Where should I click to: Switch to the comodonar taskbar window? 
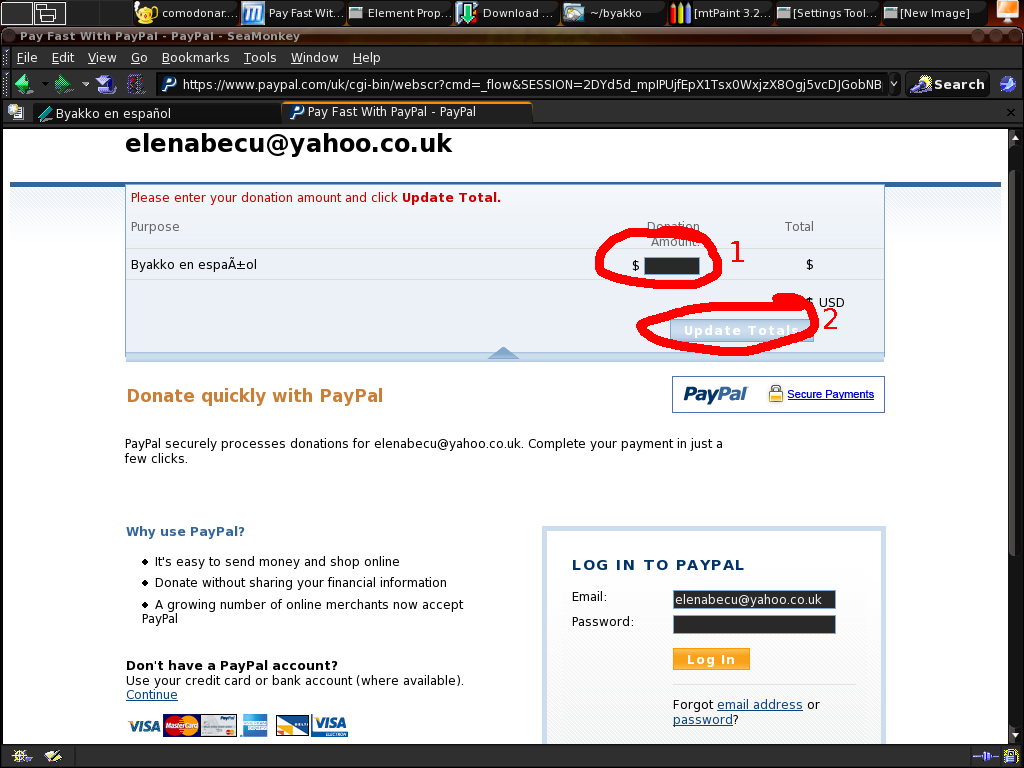point(186,12)
